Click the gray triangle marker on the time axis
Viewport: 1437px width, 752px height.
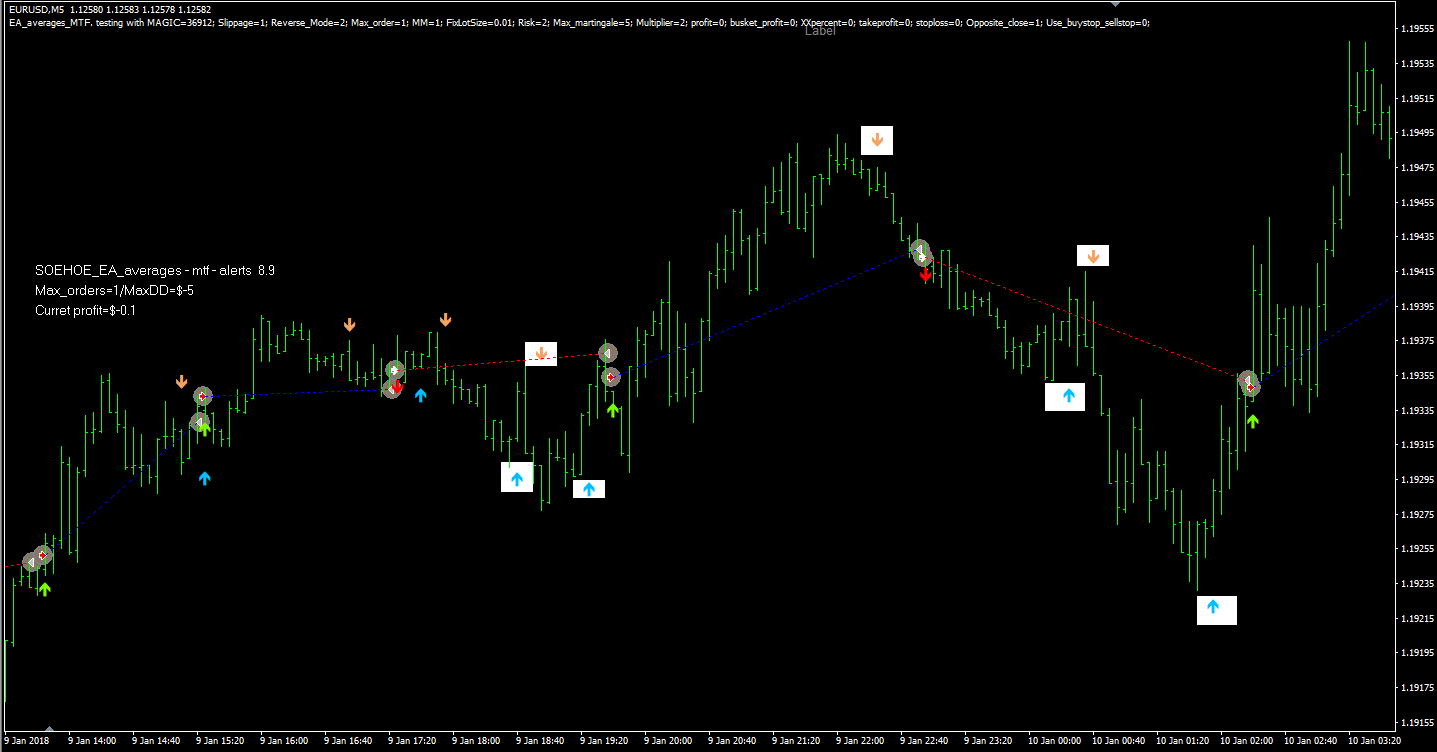[x=49, y=727]
